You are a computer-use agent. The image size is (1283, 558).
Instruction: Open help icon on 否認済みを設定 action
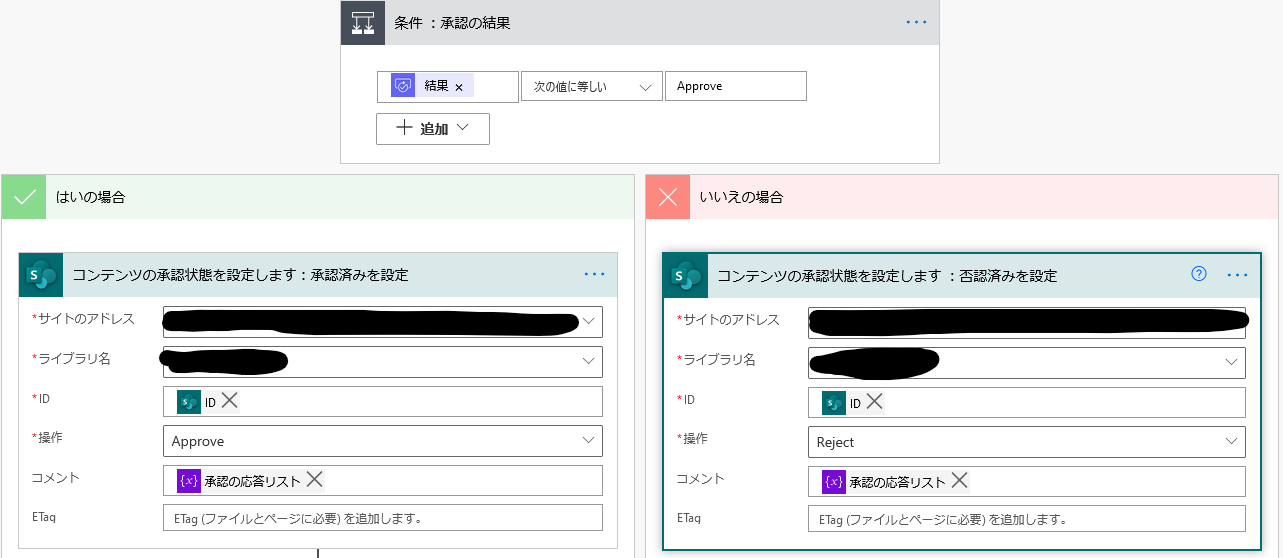(1199, 274)
